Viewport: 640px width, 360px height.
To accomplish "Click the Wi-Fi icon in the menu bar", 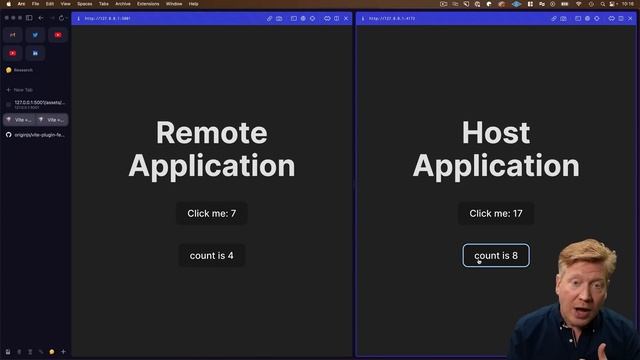I will pos(578,4).
